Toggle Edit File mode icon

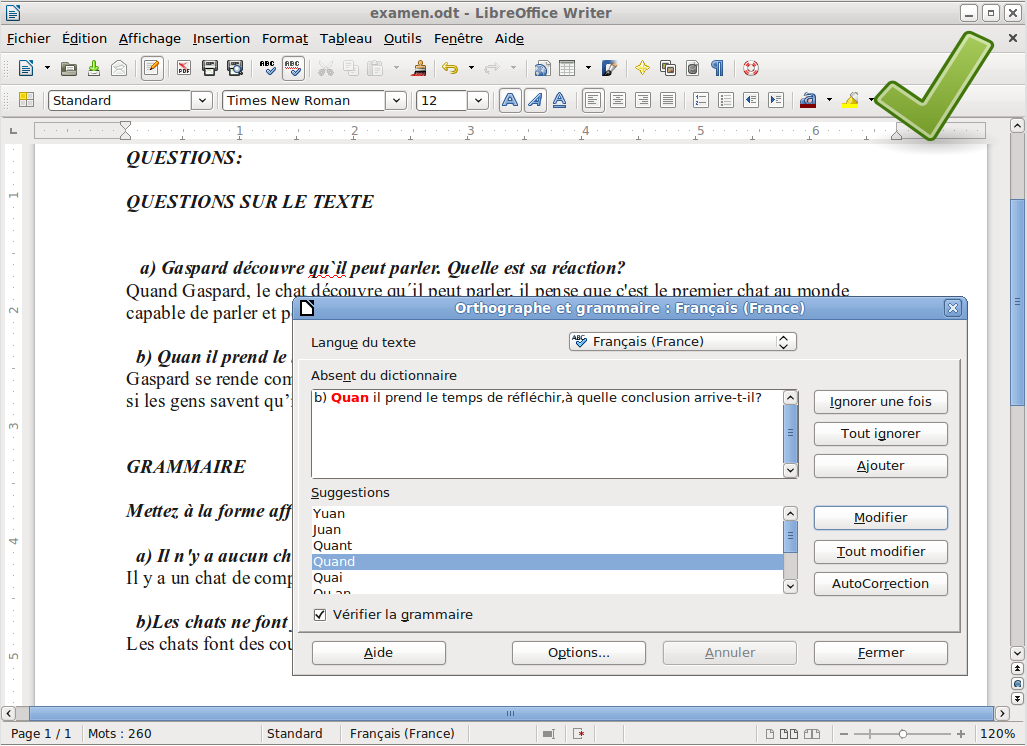click(152, 68)
